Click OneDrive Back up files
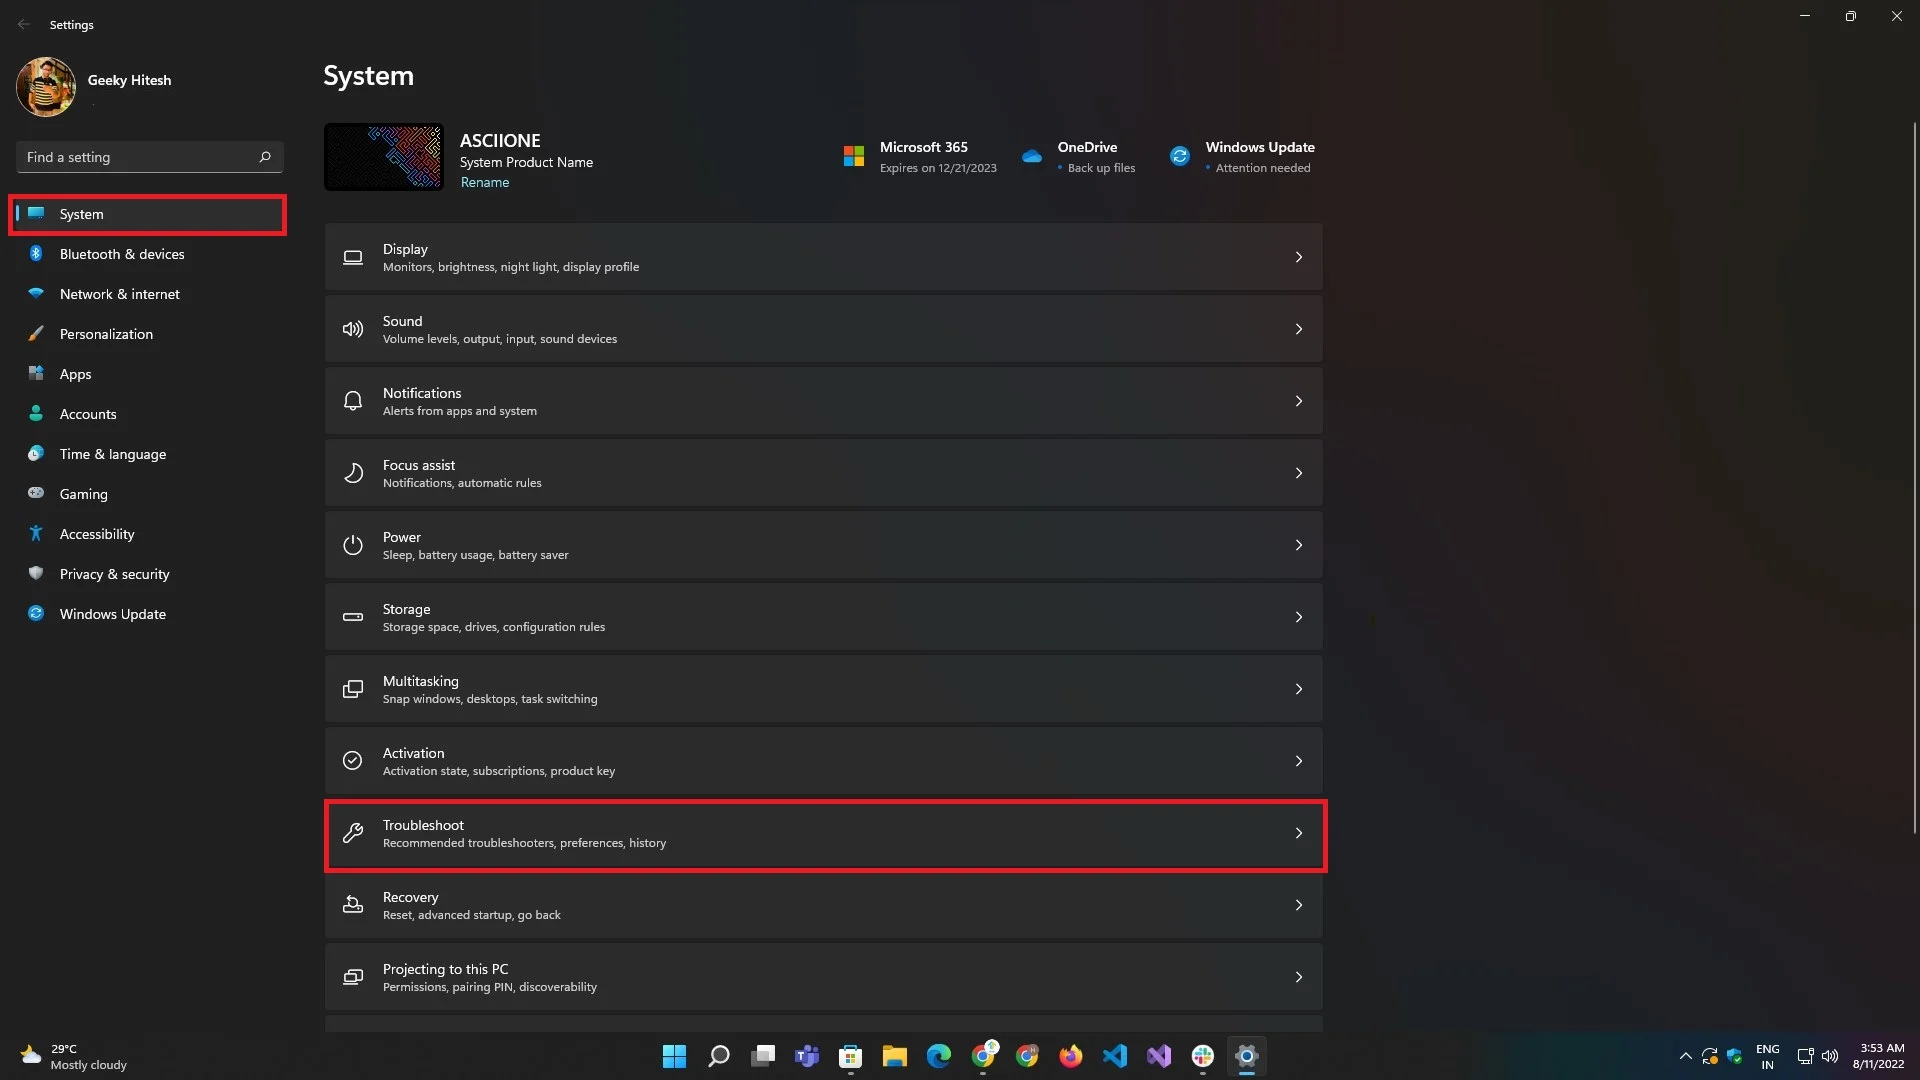This screenshot has height=1080, width=1920. pyautogui.click(x=1101, y=168)
